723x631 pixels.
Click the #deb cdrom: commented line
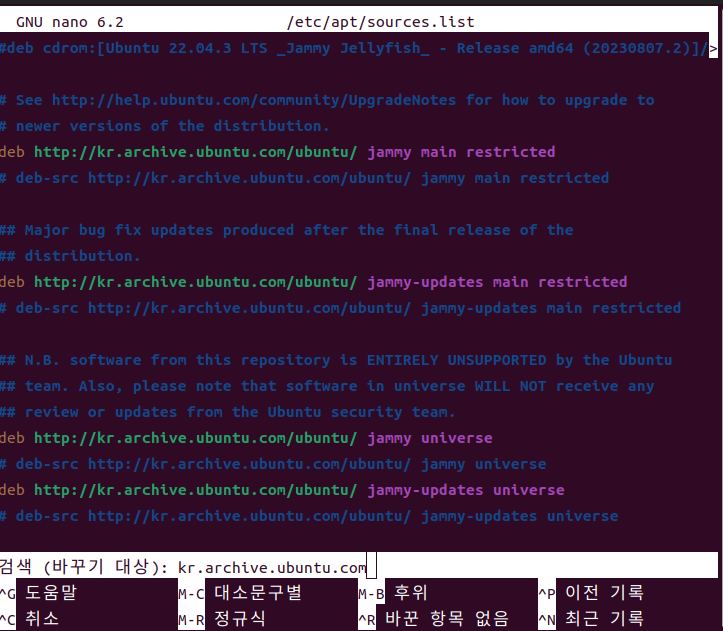point(354,48)
